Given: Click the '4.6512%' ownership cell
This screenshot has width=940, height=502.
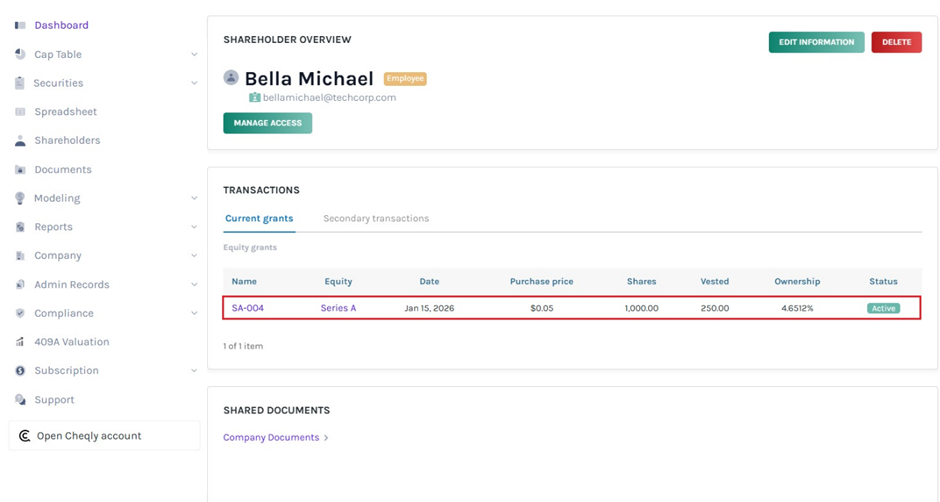Looking at the screenshot, I should point(797,308).
